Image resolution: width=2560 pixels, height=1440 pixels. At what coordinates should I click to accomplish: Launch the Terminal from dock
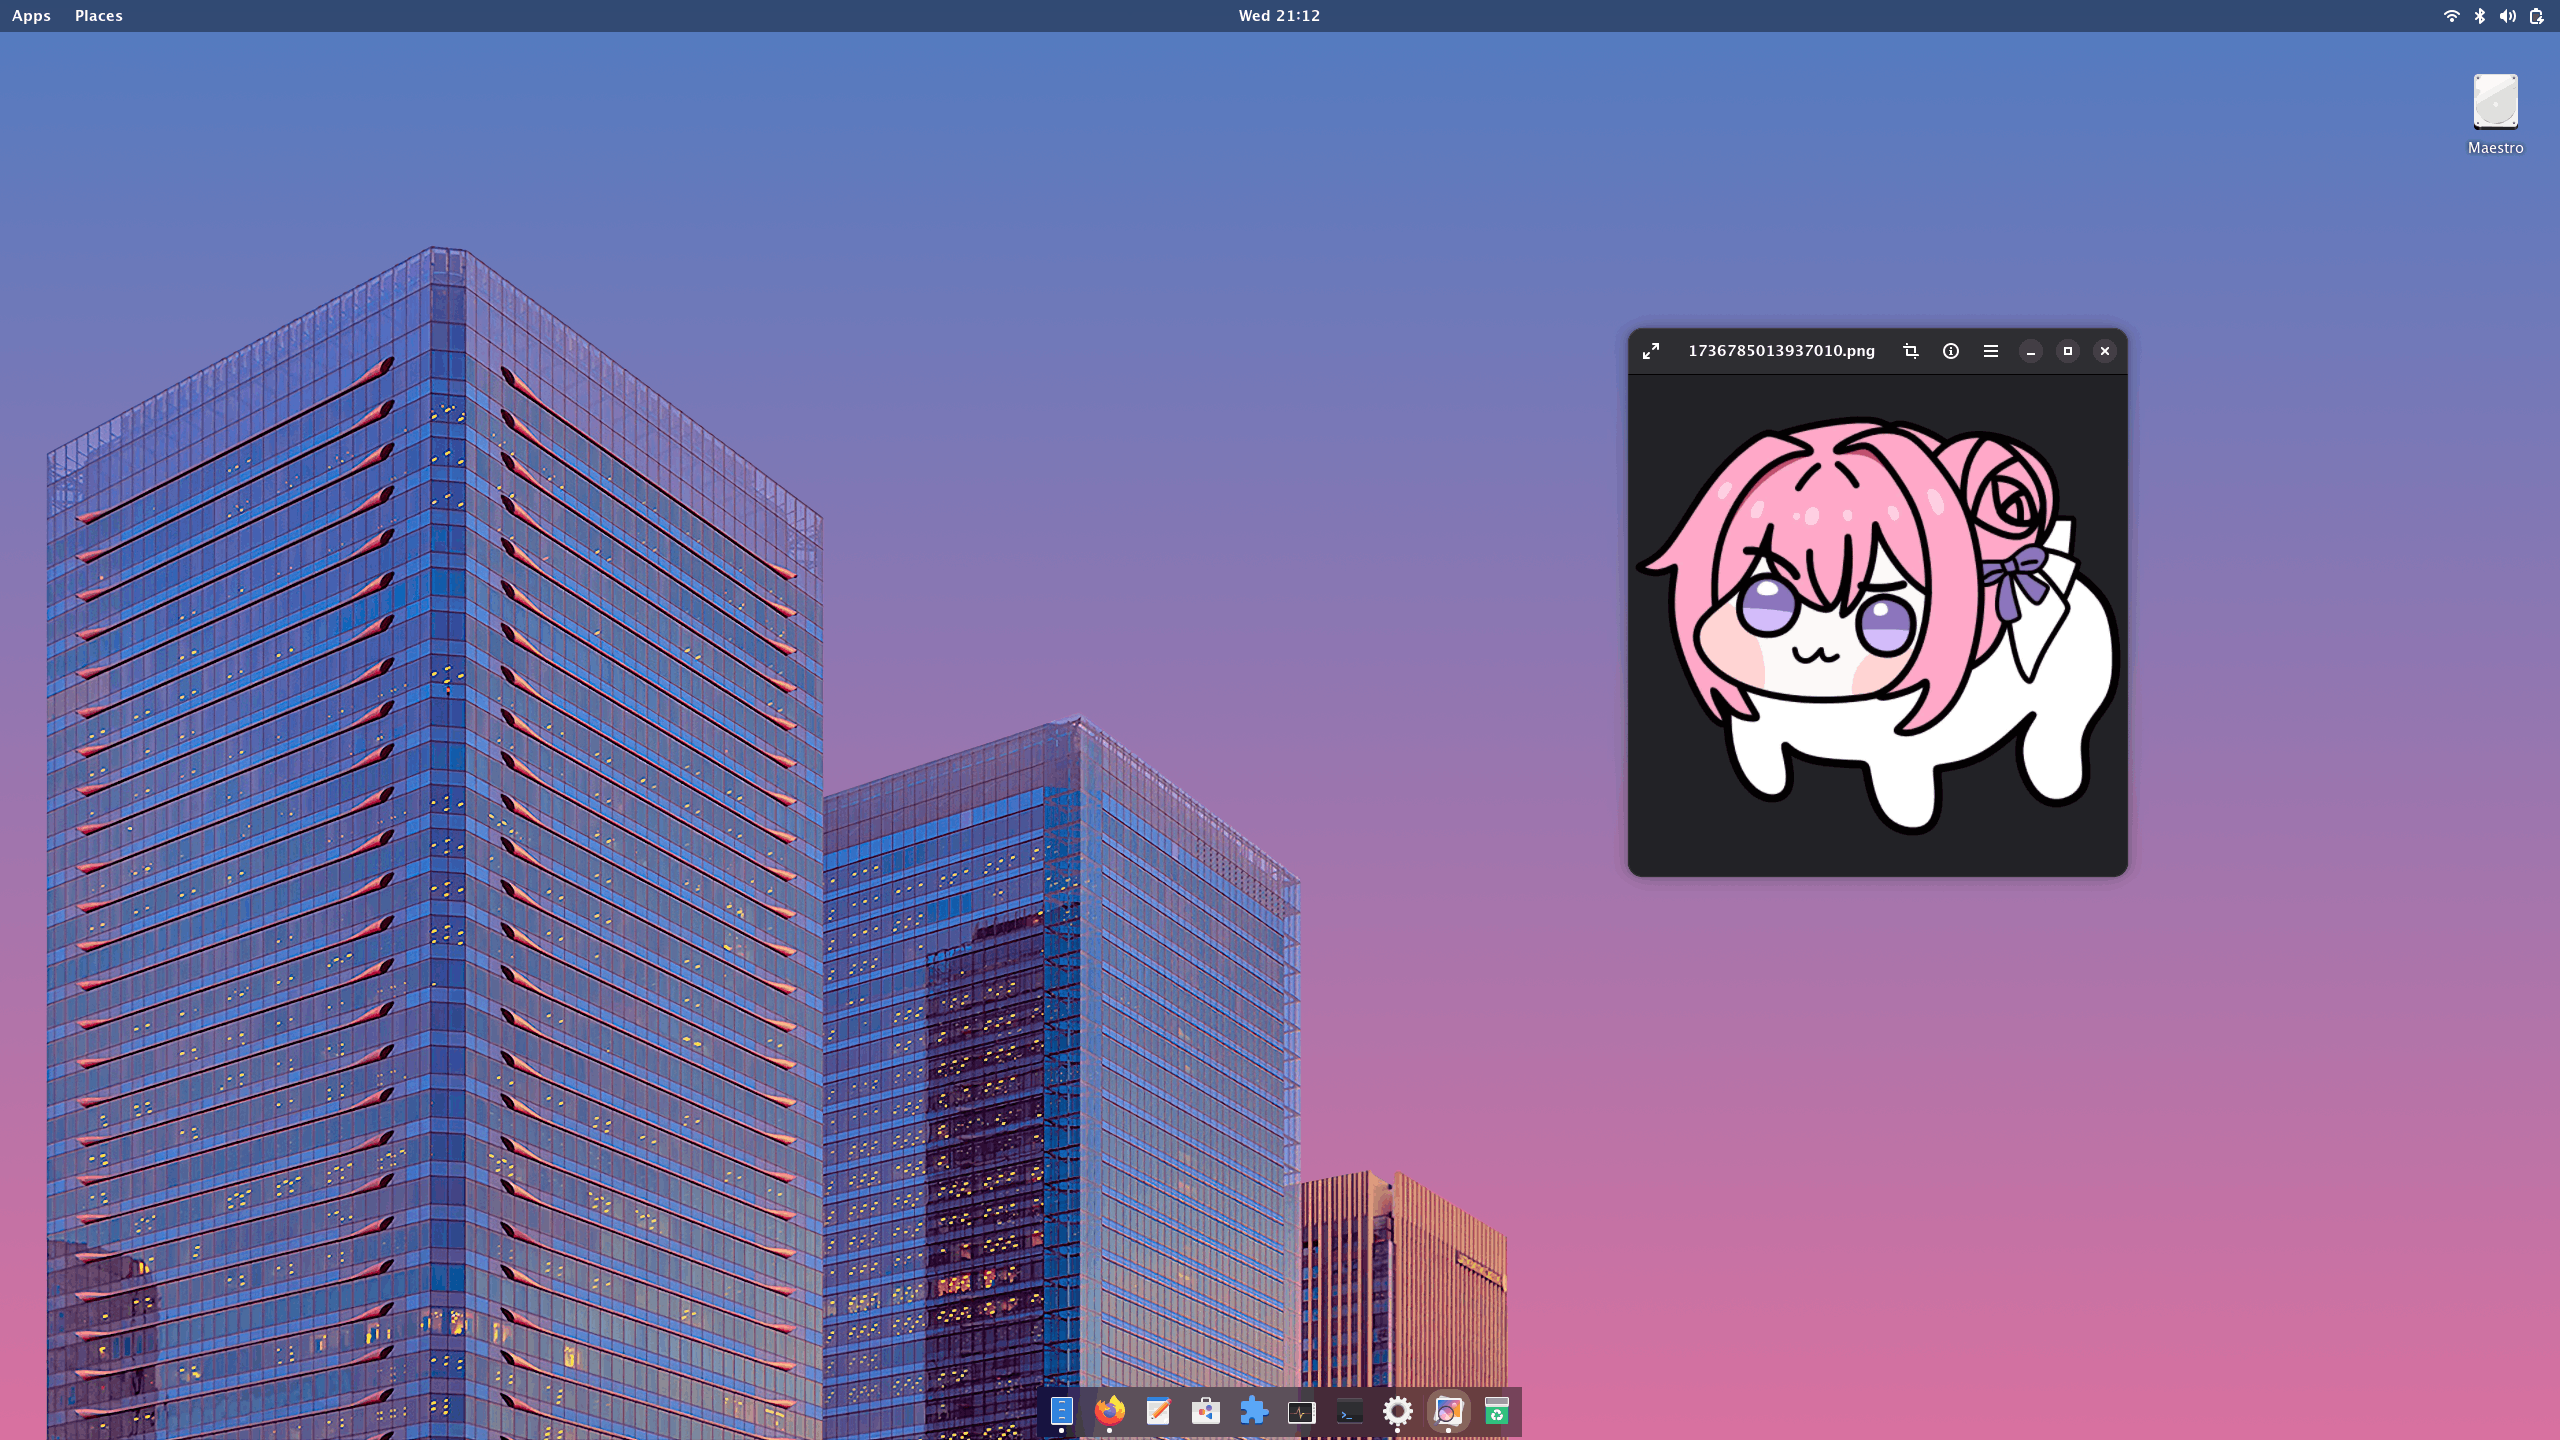(1349, 1411)
